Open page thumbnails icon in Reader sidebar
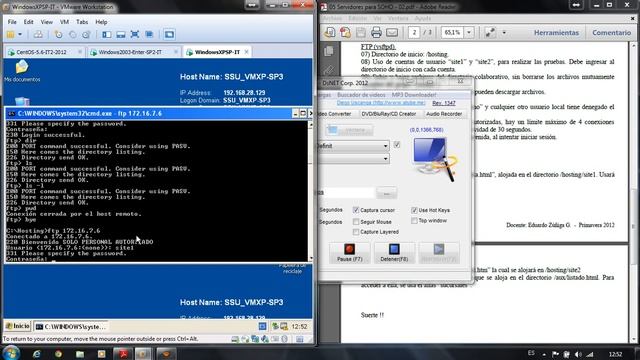Screen dimensions: 640x360 pyautogui.click(x=329, y=51)
